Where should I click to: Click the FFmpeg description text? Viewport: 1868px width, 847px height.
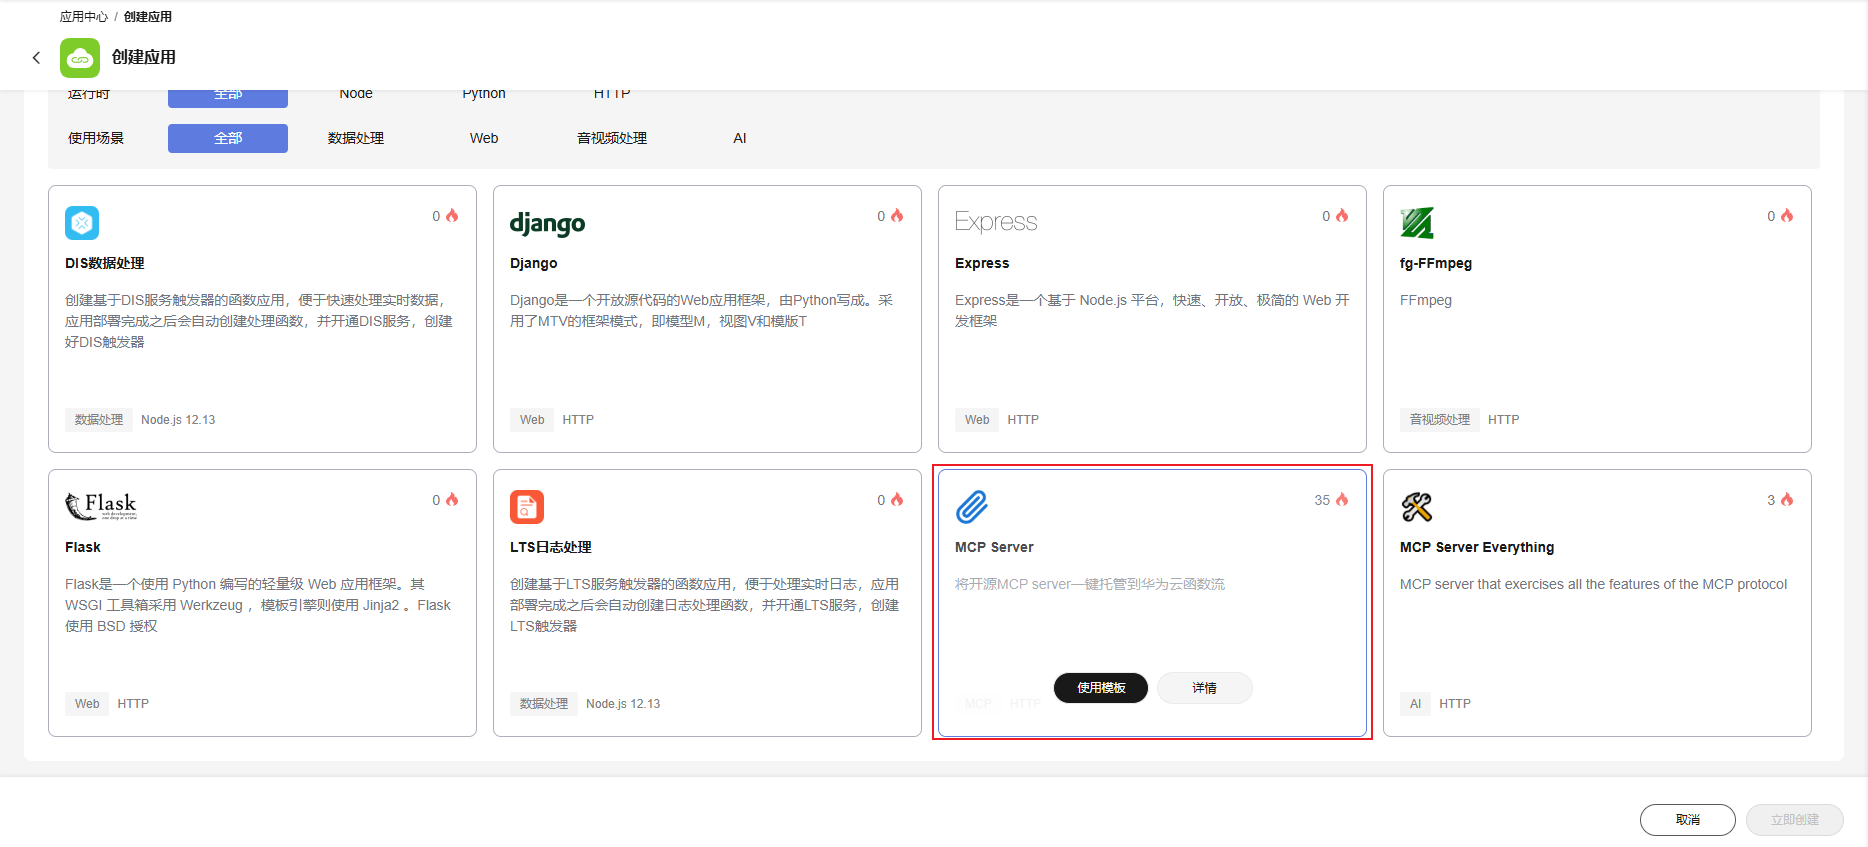(1426, 300)
